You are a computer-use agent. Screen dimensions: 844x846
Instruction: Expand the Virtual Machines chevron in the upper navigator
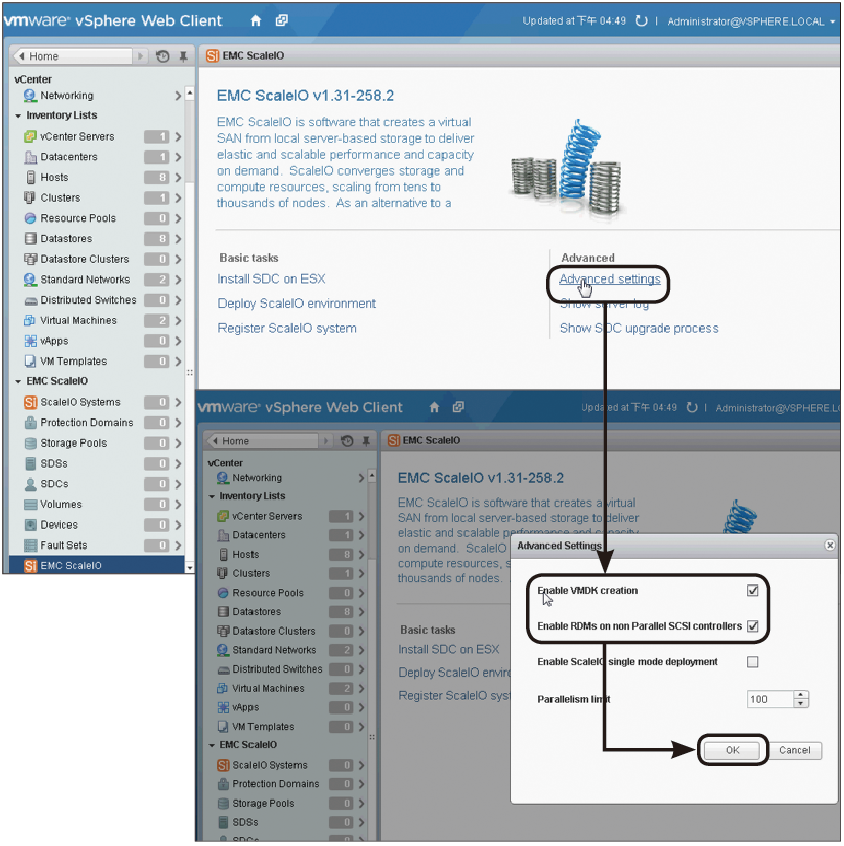tap(178, 321)
